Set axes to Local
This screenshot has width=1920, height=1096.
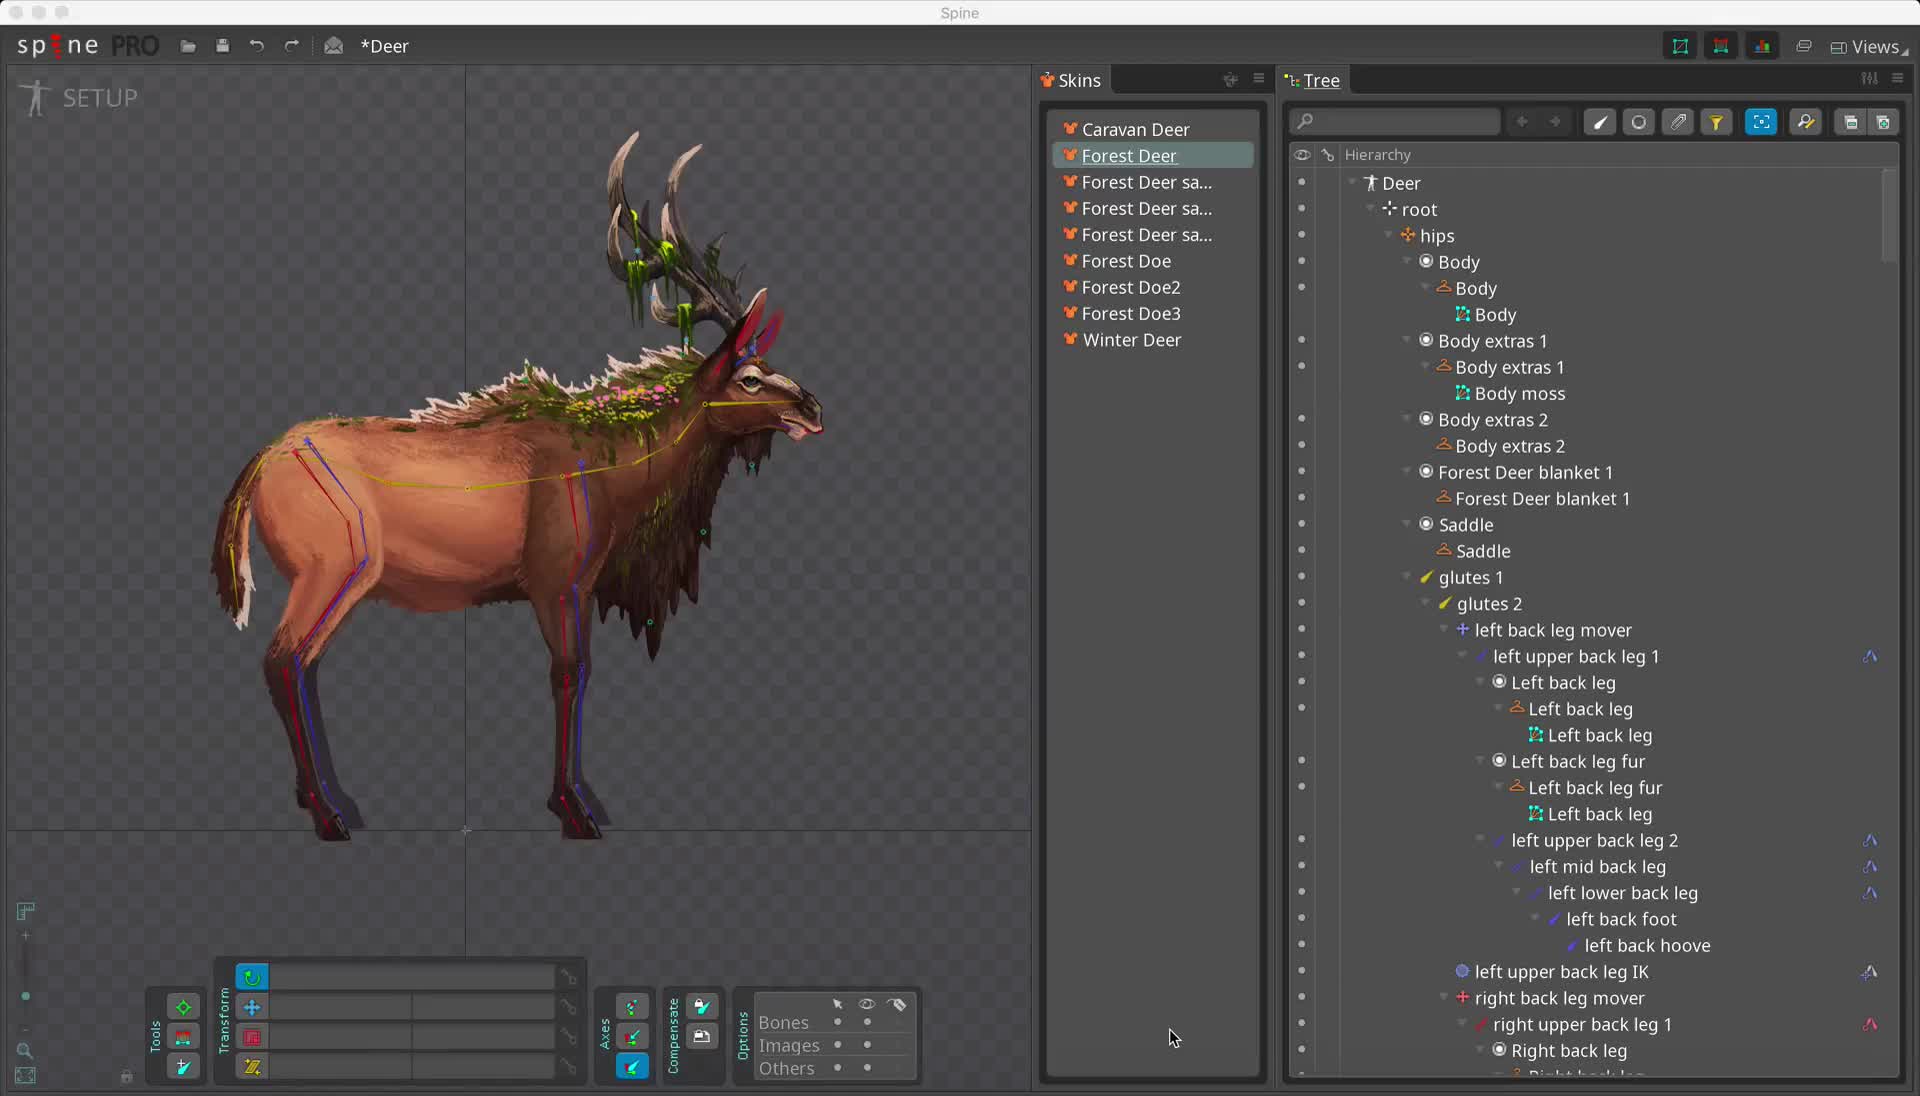click(632, 1007)
